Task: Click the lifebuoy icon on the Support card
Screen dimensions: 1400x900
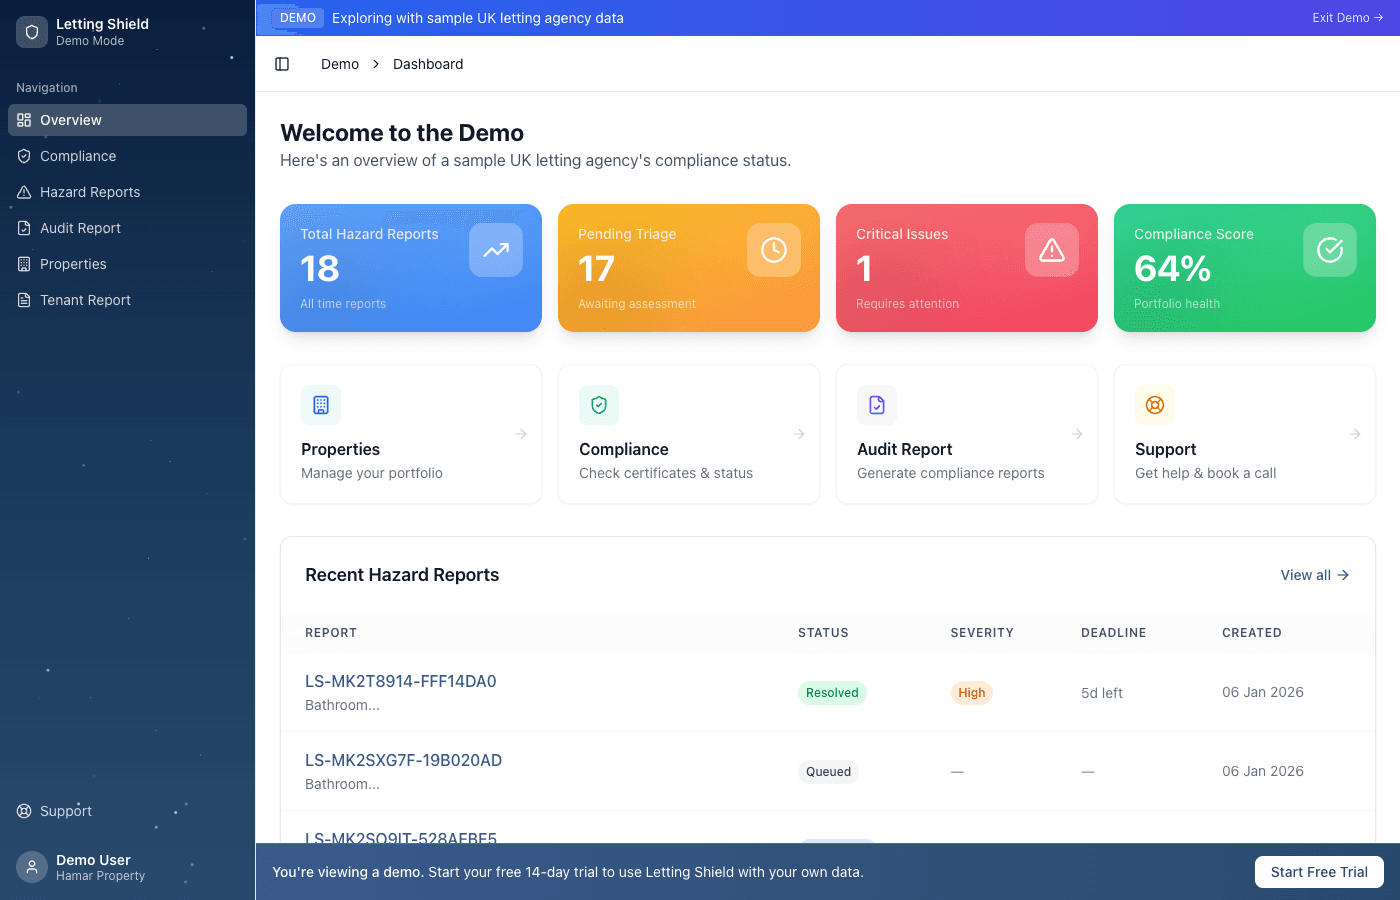Action: pos(1154,405)
